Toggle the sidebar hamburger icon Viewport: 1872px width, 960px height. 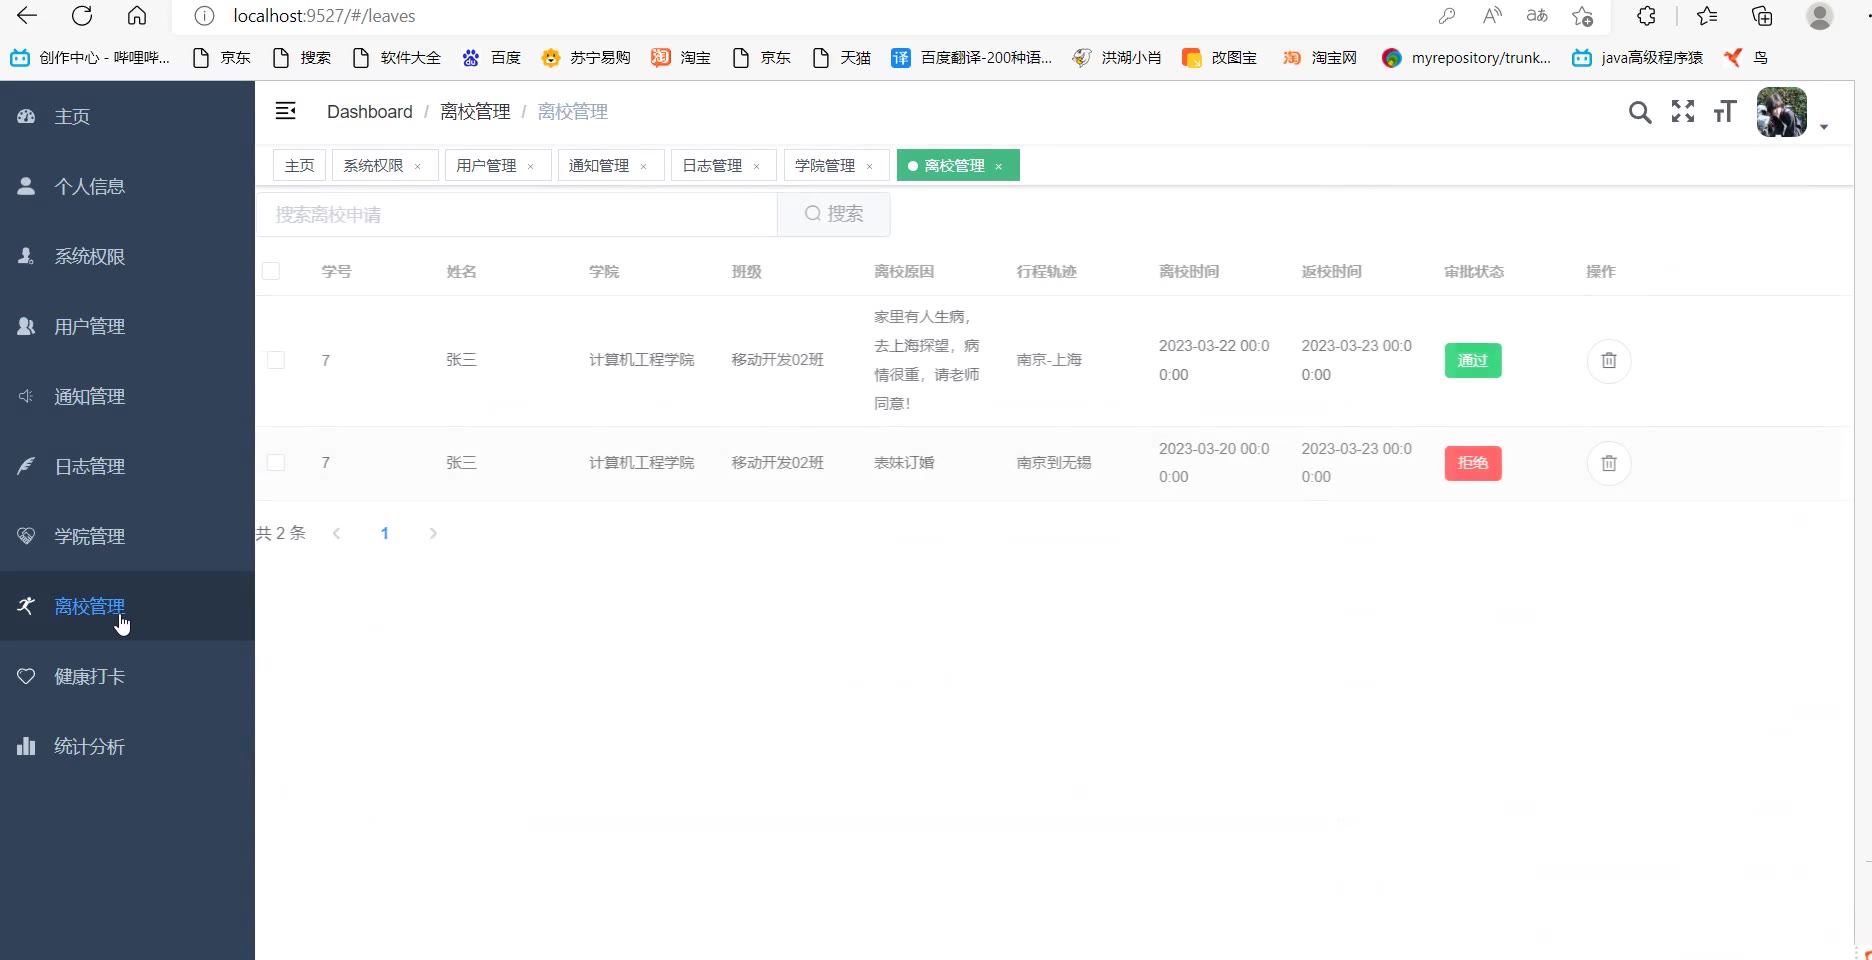click(285, 111)
